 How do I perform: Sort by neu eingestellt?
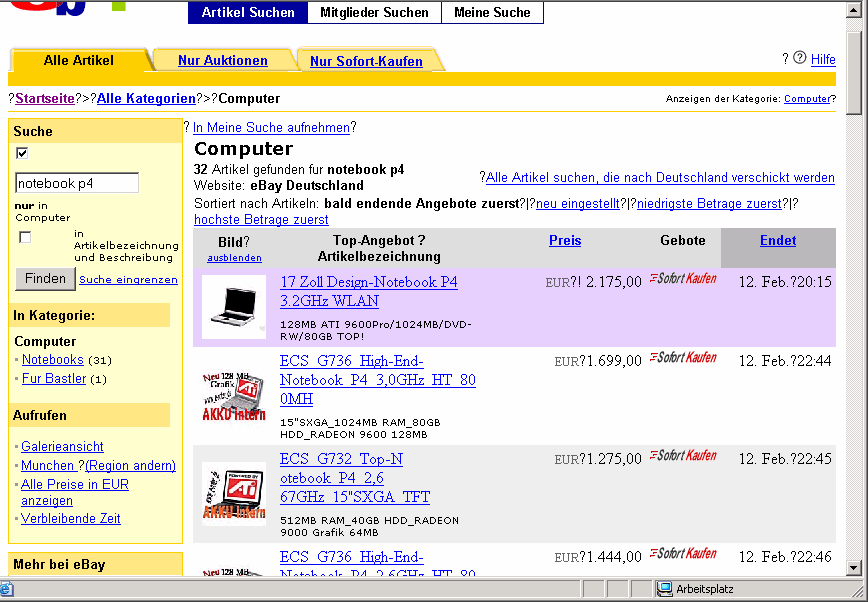tap(578, 204)
